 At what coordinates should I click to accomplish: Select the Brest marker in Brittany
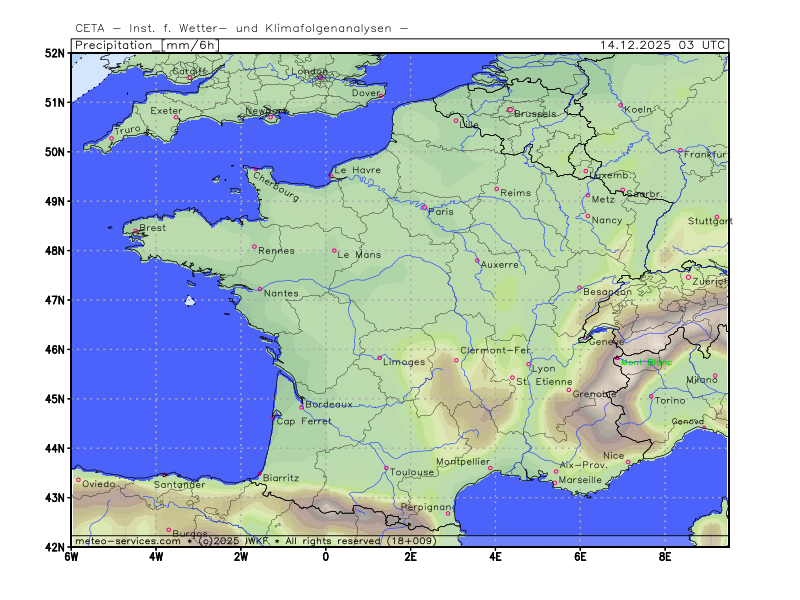pyautogui.click(x=135, y=232)
